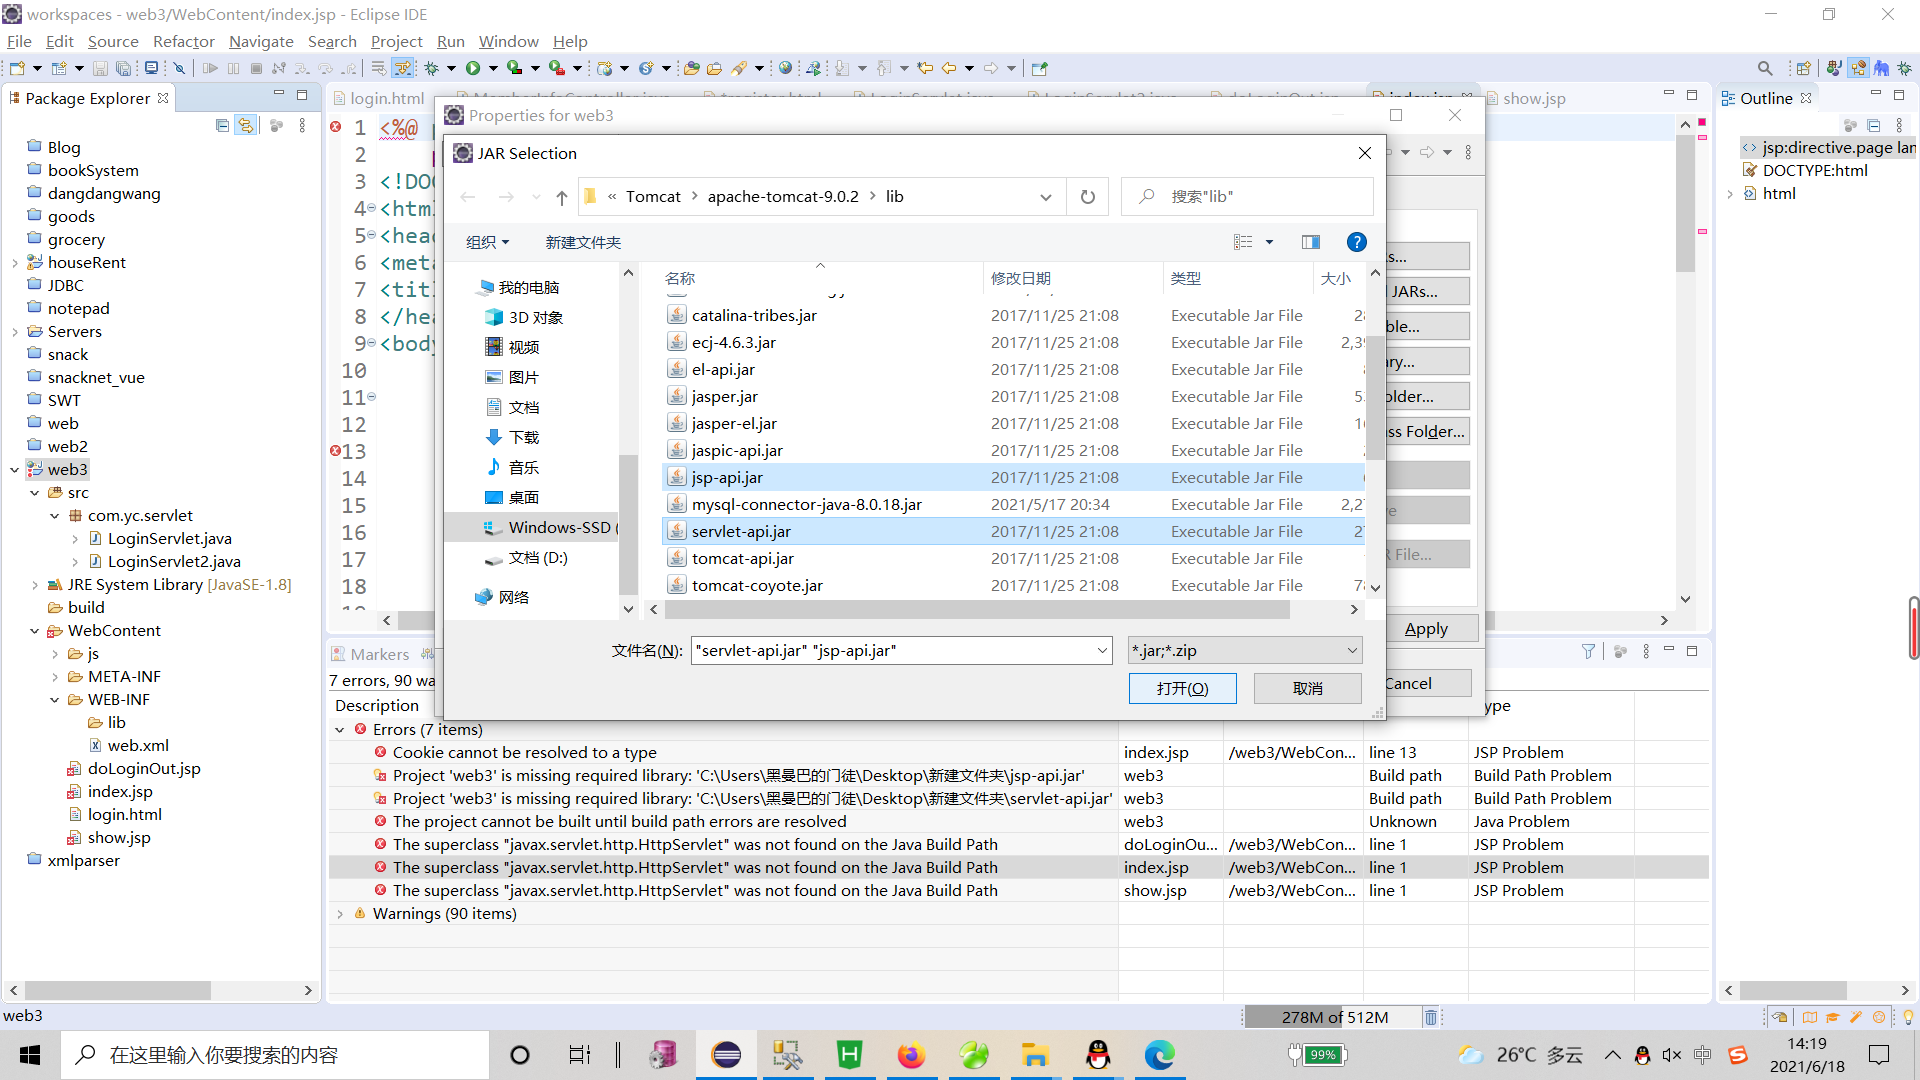Collapse the web3 project node
1920x1080 pixels.
[14, 469]
